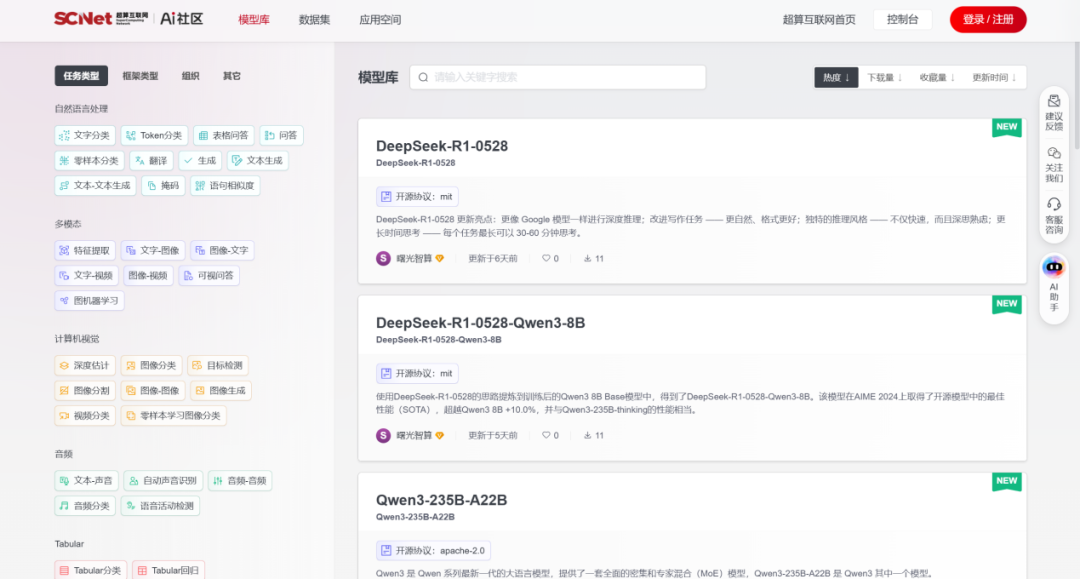Choose the 可视问答 tag
Viewport: 1080px width, 579px height.
pyautogui.click(x=209, y=275)
